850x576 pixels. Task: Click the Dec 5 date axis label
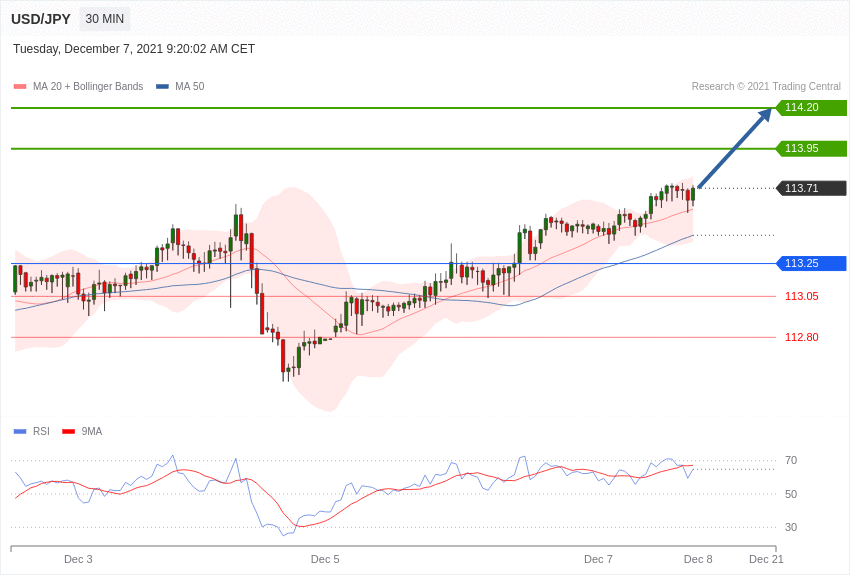(x=325, y=559)
